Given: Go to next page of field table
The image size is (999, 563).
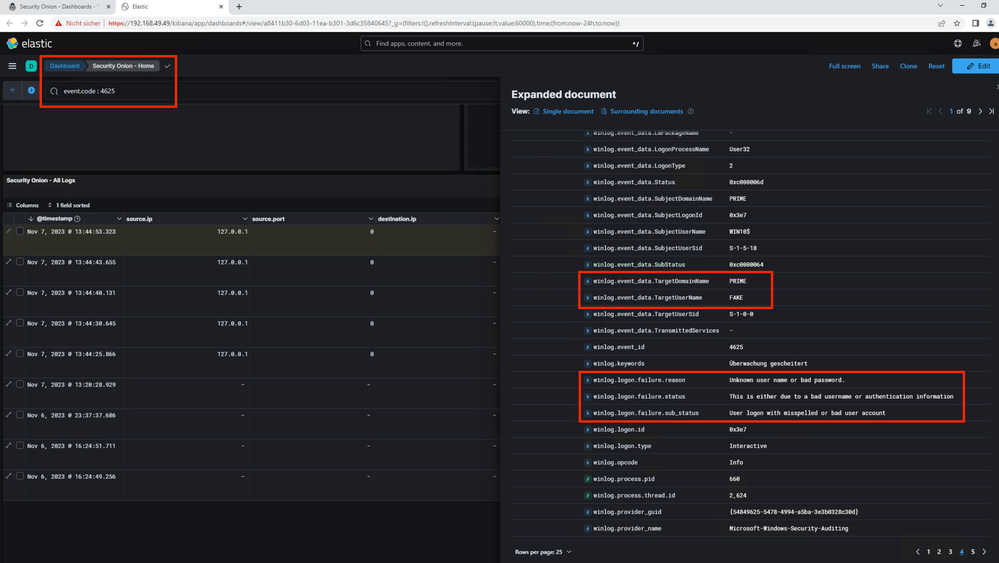Looking at the screenshot, I should [x=984, y=552].
